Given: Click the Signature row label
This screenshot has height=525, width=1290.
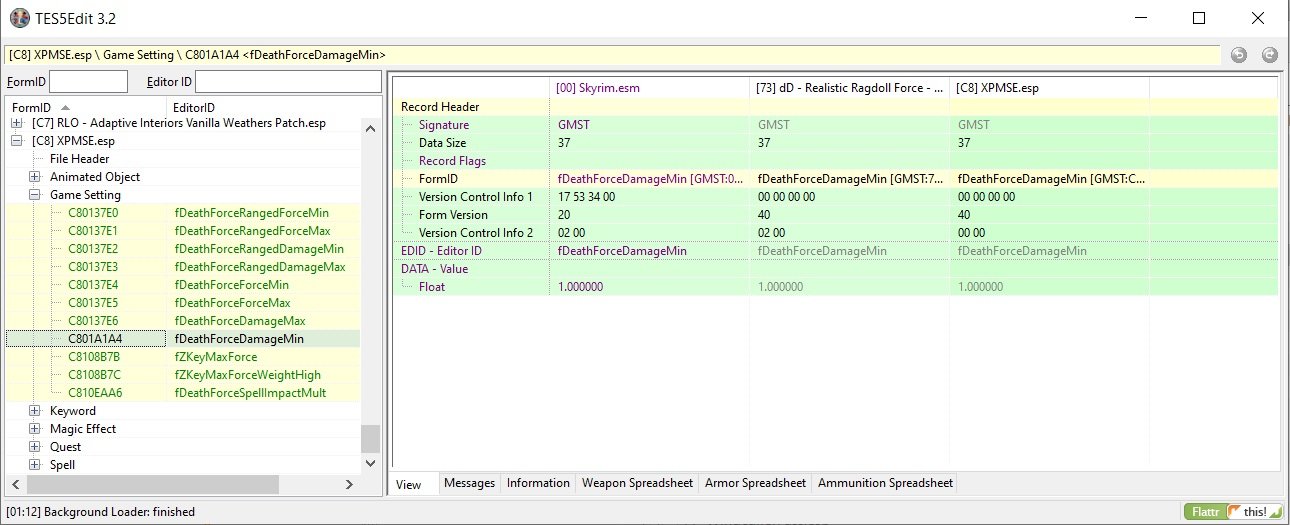Looking at the screenshot, I should (443, 125).
